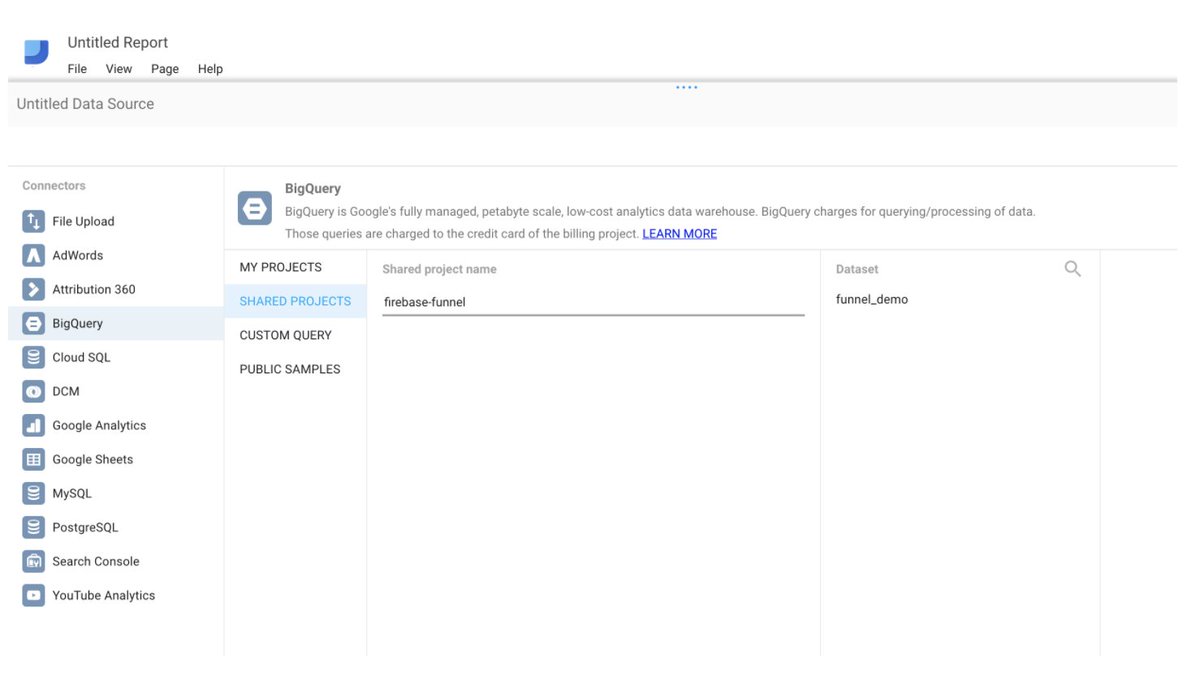Viewport: 1200px width, 698px height.
Task: Choose the Google Sheets connector label
Action: [x=93, y=459]
